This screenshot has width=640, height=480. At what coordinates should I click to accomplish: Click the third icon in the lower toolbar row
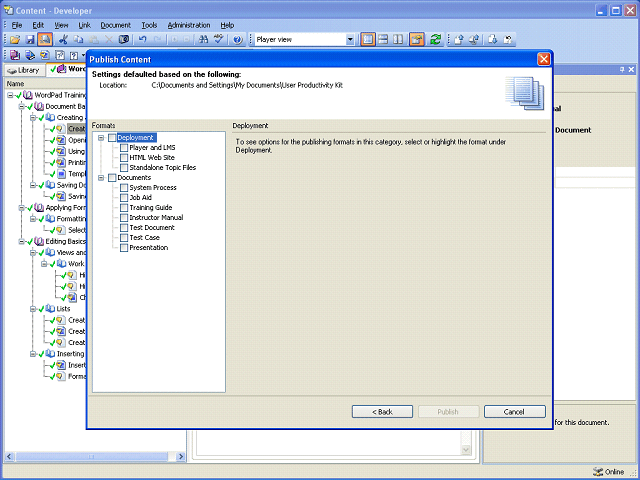point(45,55)
